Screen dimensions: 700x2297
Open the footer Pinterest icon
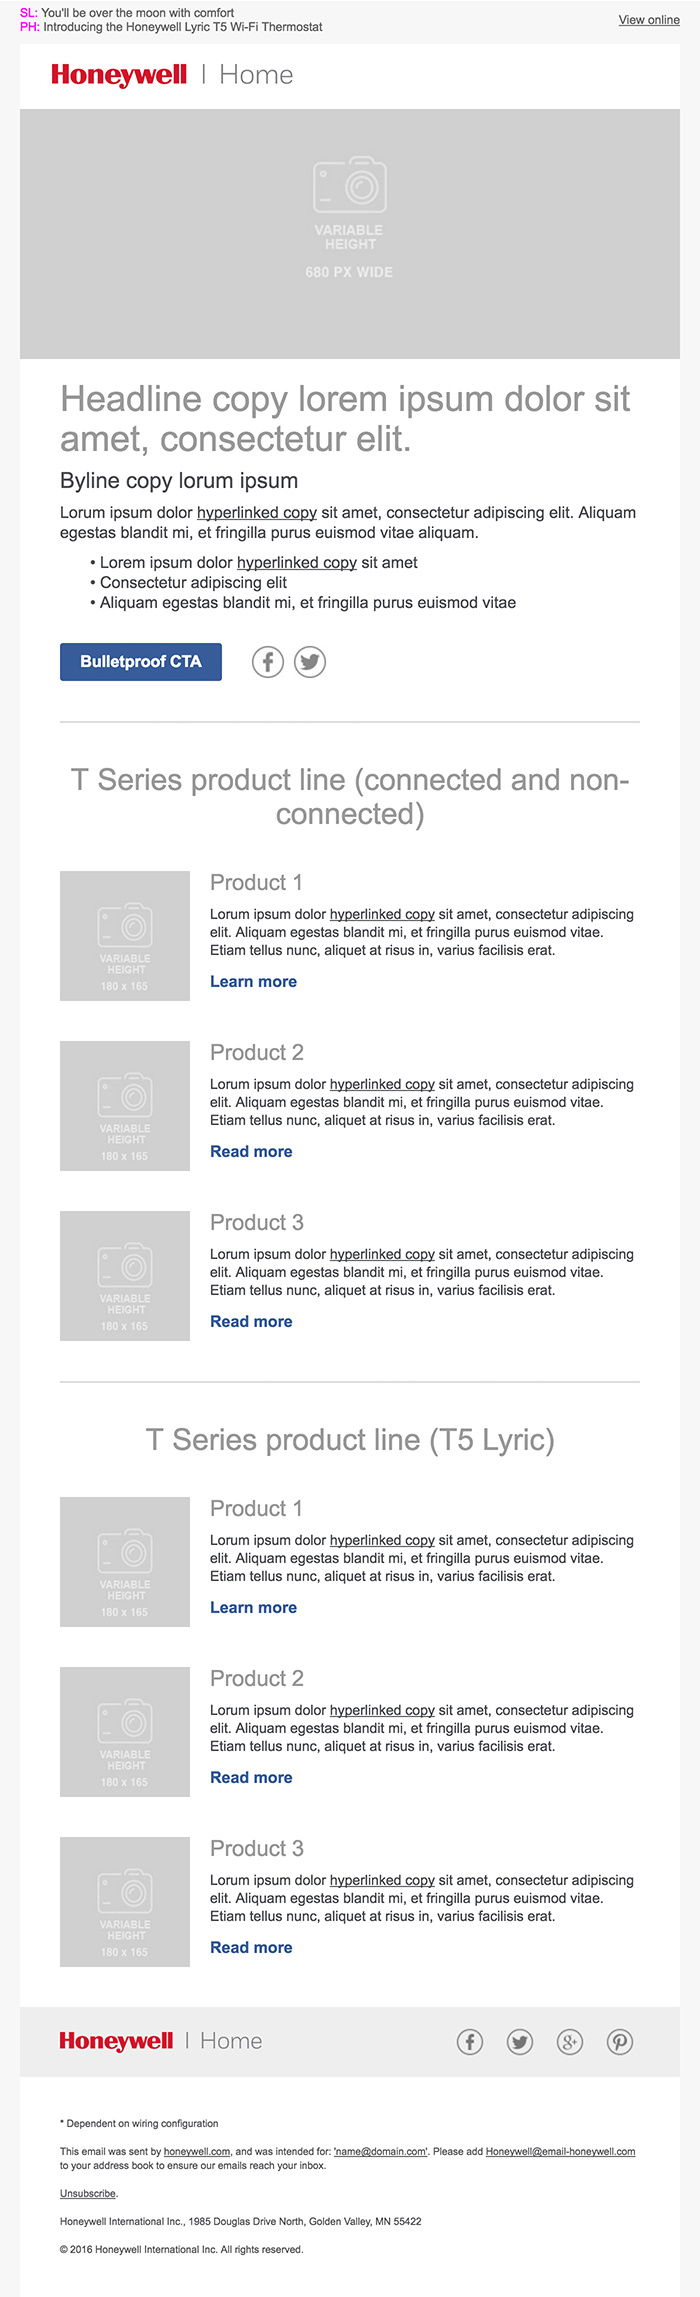620,2042
